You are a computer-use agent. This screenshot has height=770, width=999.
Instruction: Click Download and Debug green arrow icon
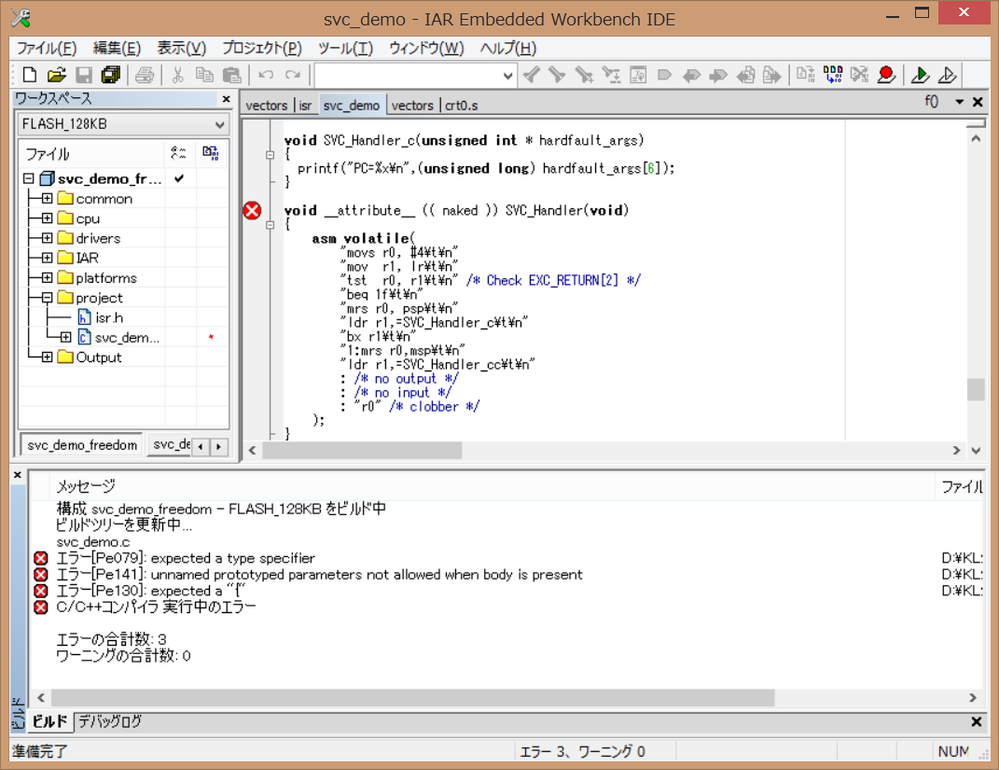(x=920, y=75)
